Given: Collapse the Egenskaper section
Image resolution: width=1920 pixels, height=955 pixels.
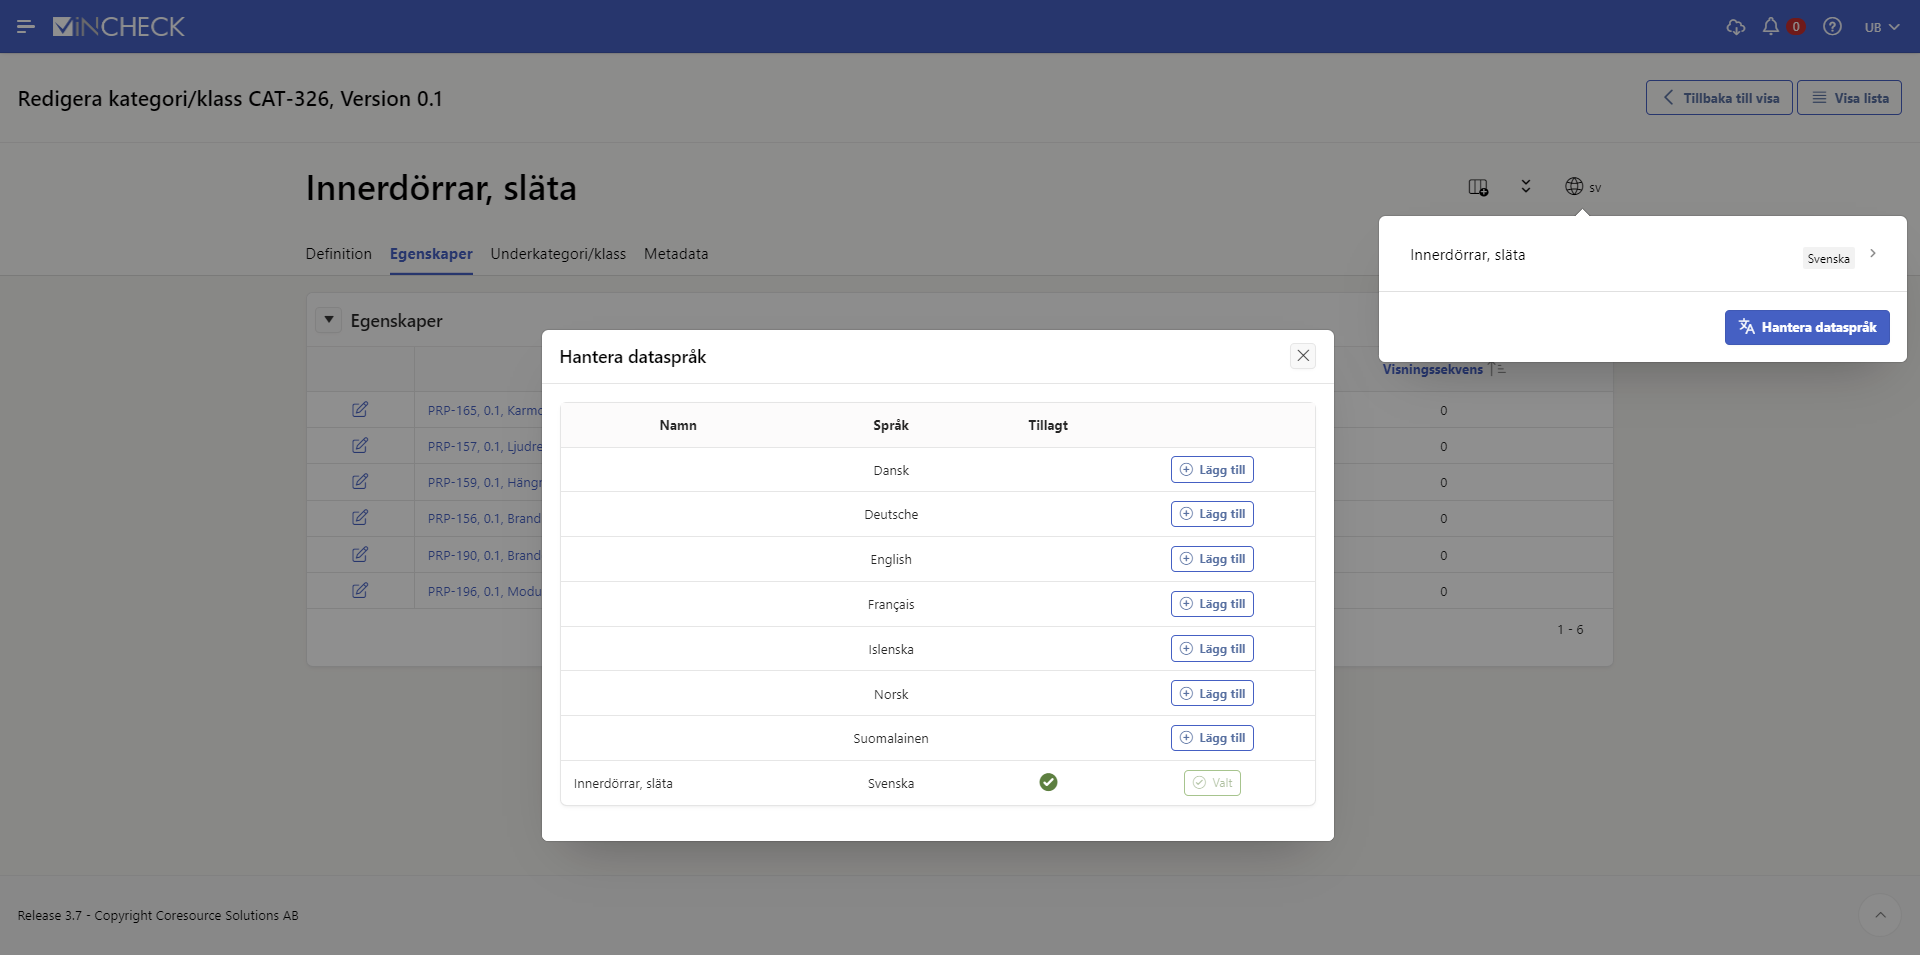Looking at the screenshot, I should point(329,320).
